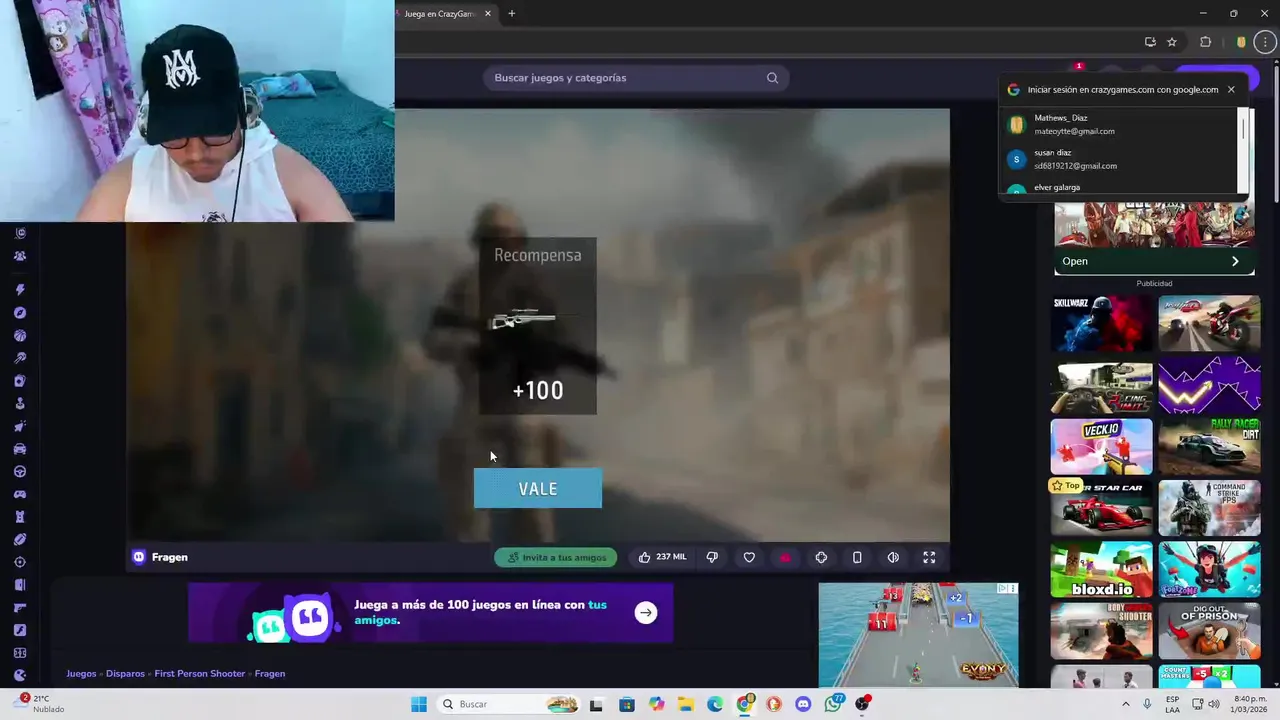Open the VECK.IO game thumbnail
Image resolution: width=1280 pixels, height=720 pixels.
(1101, 447)
